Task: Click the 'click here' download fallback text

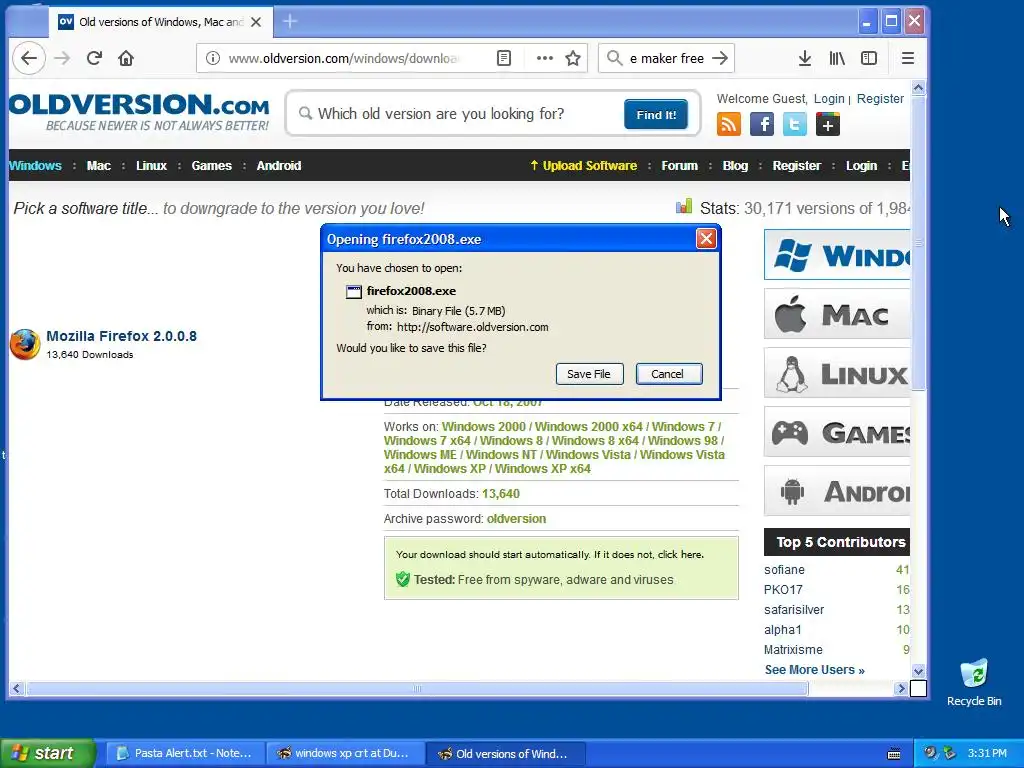Action: 680,554
